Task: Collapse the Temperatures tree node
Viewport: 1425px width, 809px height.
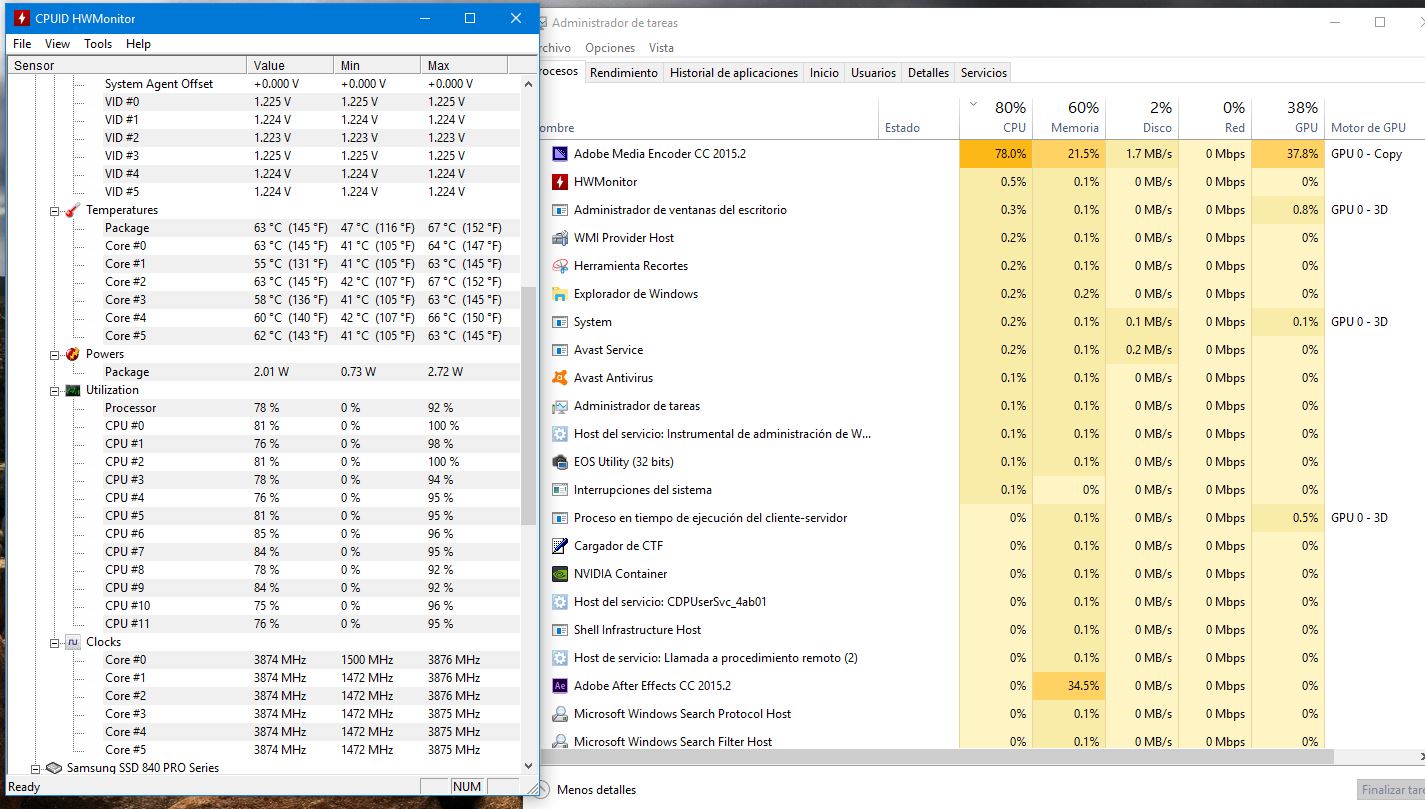Action: [x=55, y=211]
